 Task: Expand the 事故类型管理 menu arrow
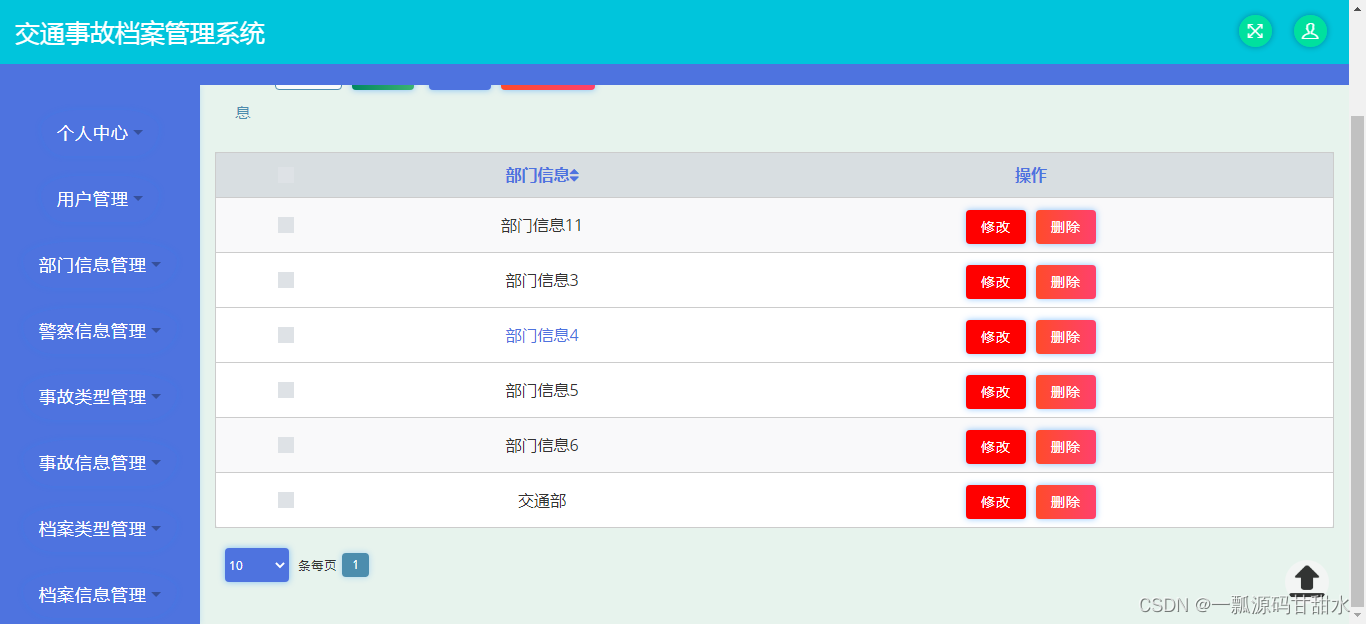[x=156, y=396]
